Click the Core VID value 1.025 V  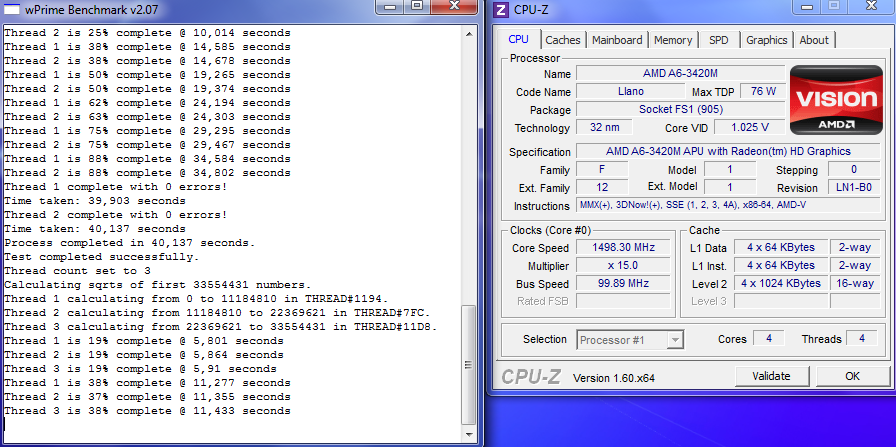point(750,127)
